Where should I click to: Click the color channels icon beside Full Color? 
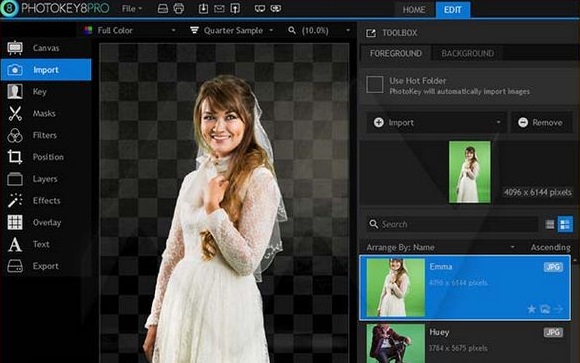point(88,30)
